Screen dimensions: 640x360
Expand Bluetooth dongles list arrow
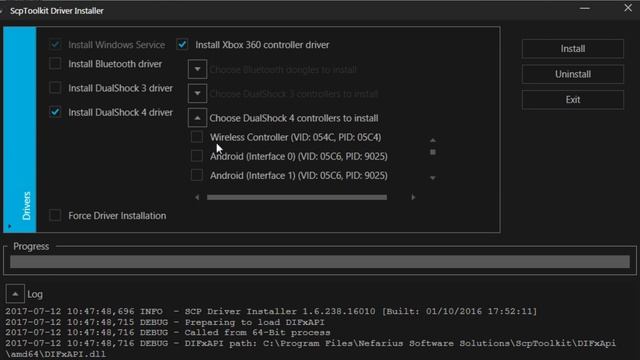[x=197, y=69]
